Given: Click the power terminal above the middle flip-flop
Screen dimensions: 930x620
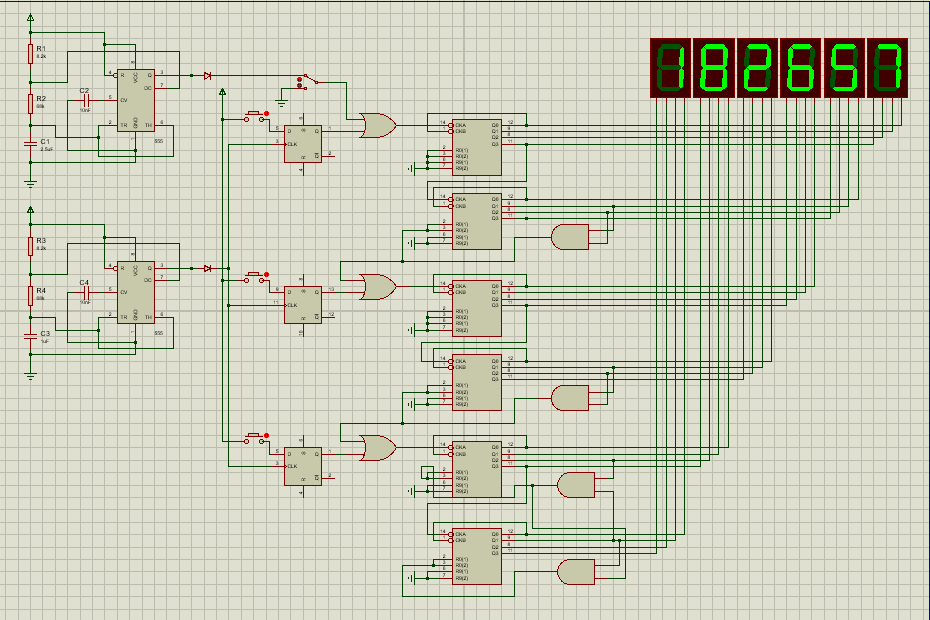Looking at the screenshot, I should tap(222, 91).
